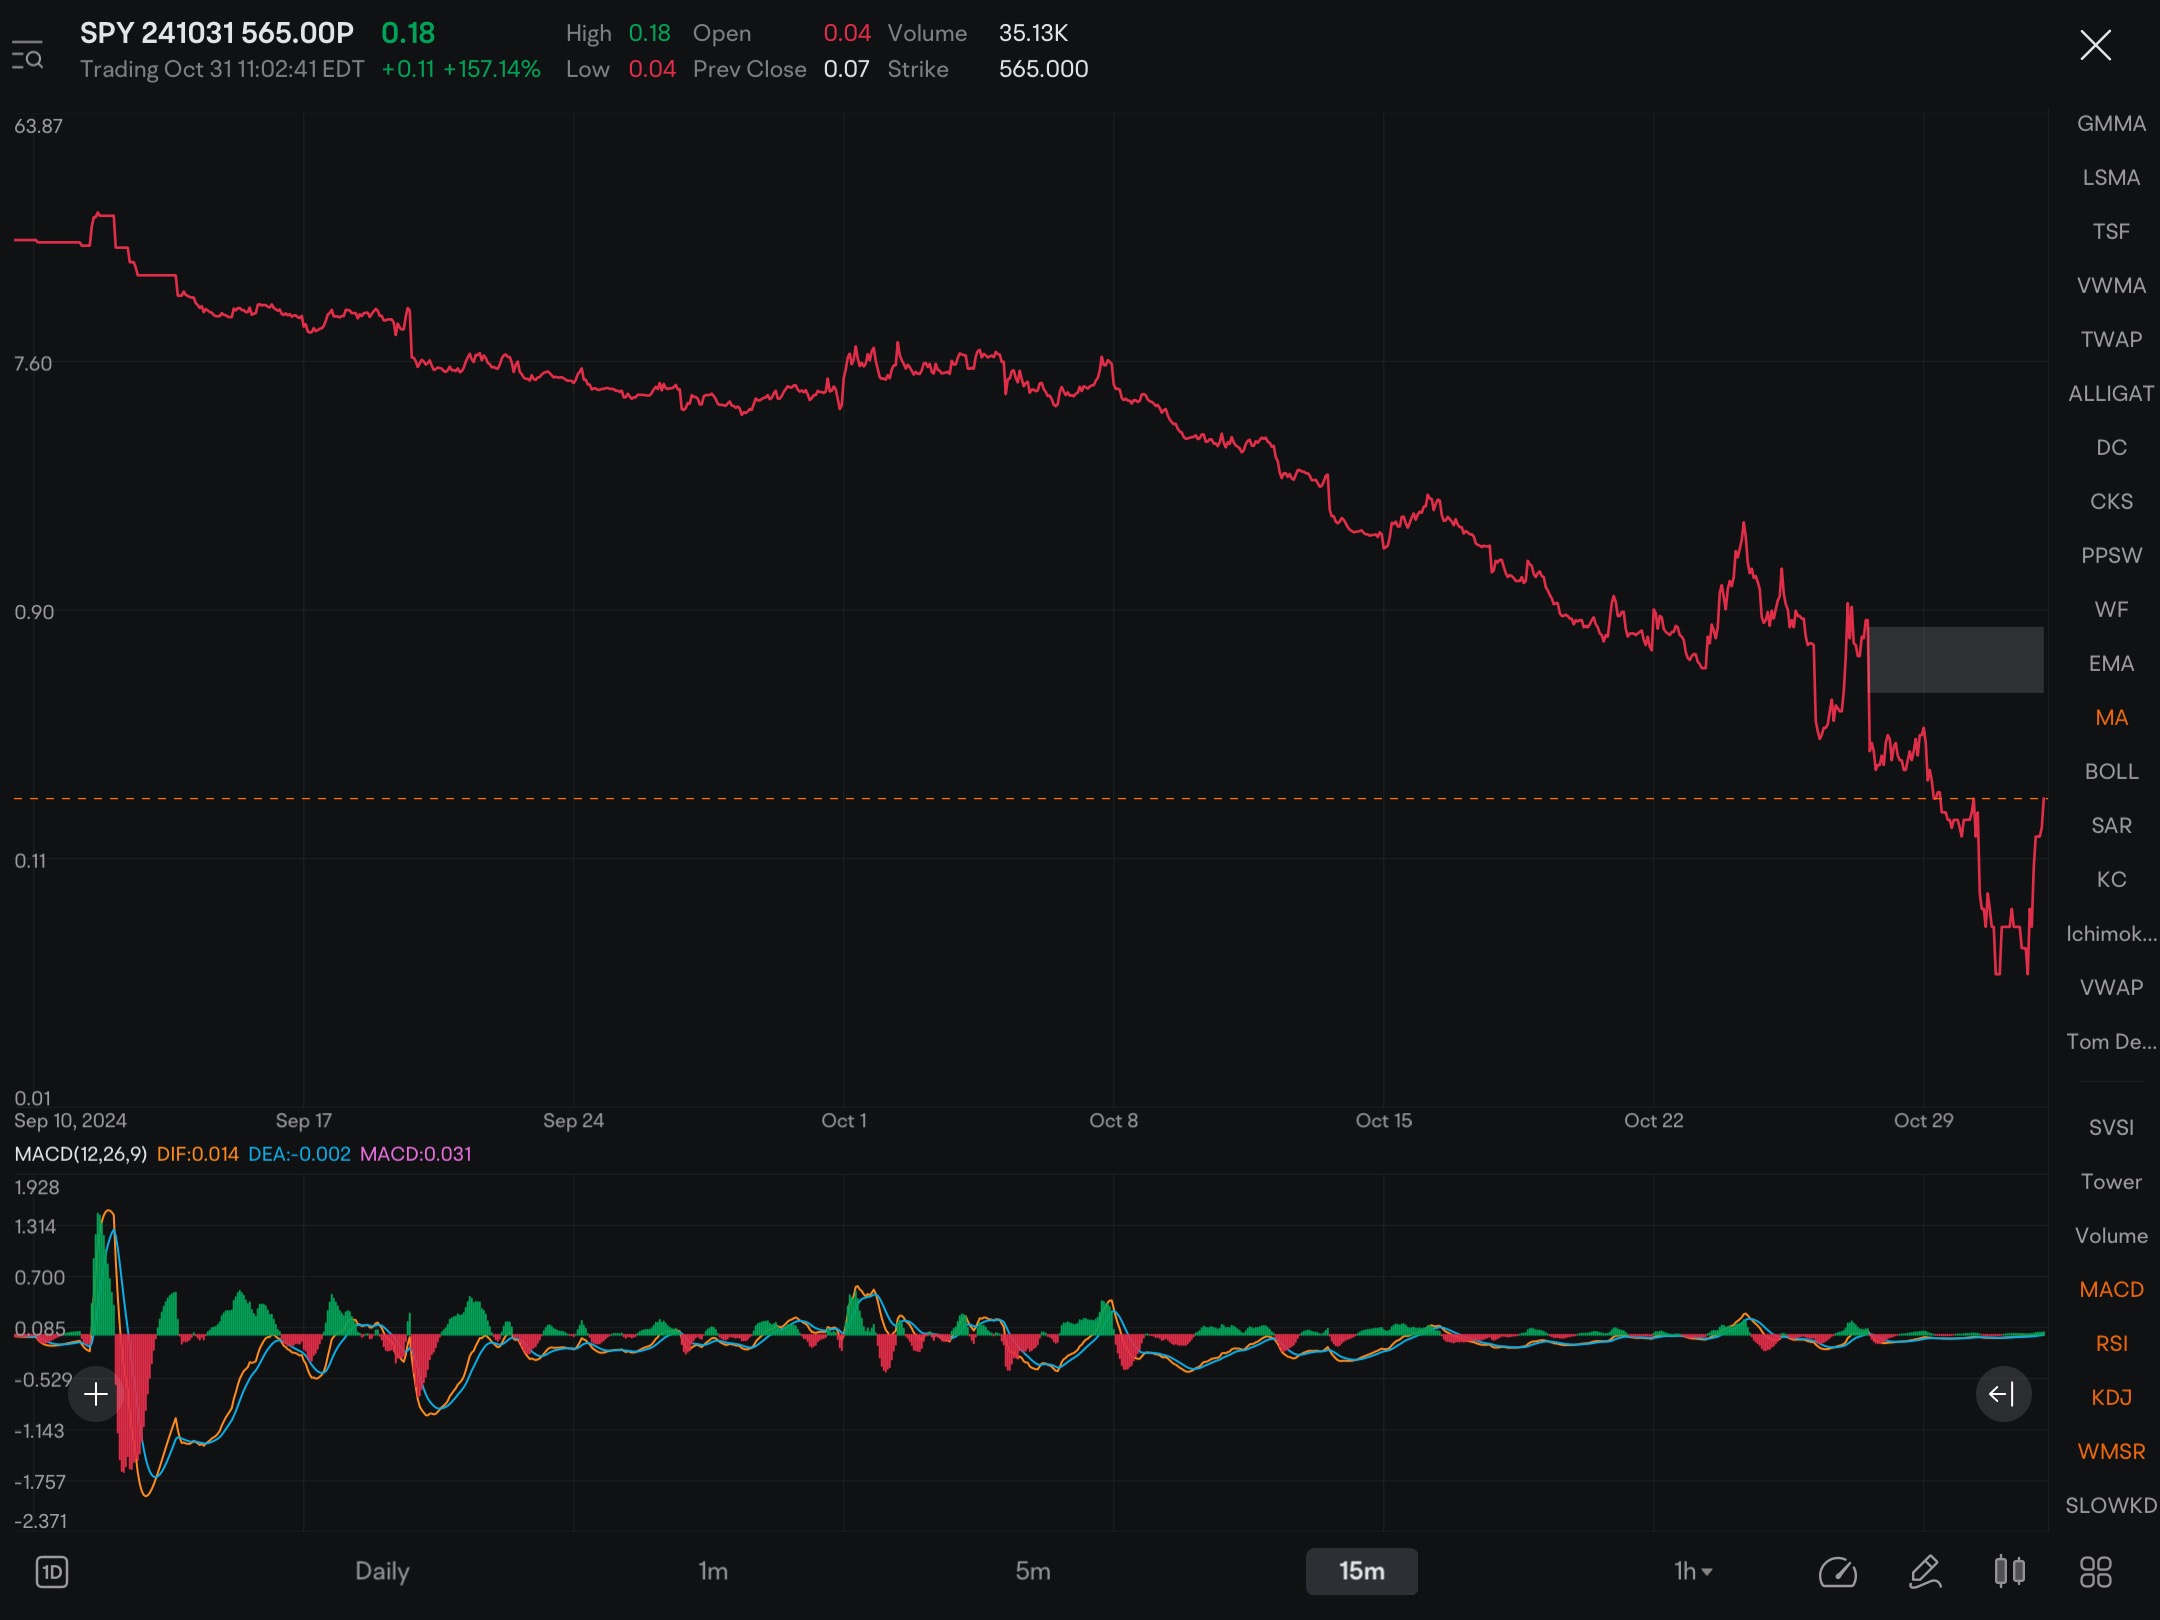The width and height of the screenshot is (2160, 1620).
Task: Toggle the ALLIGAT indicator
Action: tap(2111, 394)
